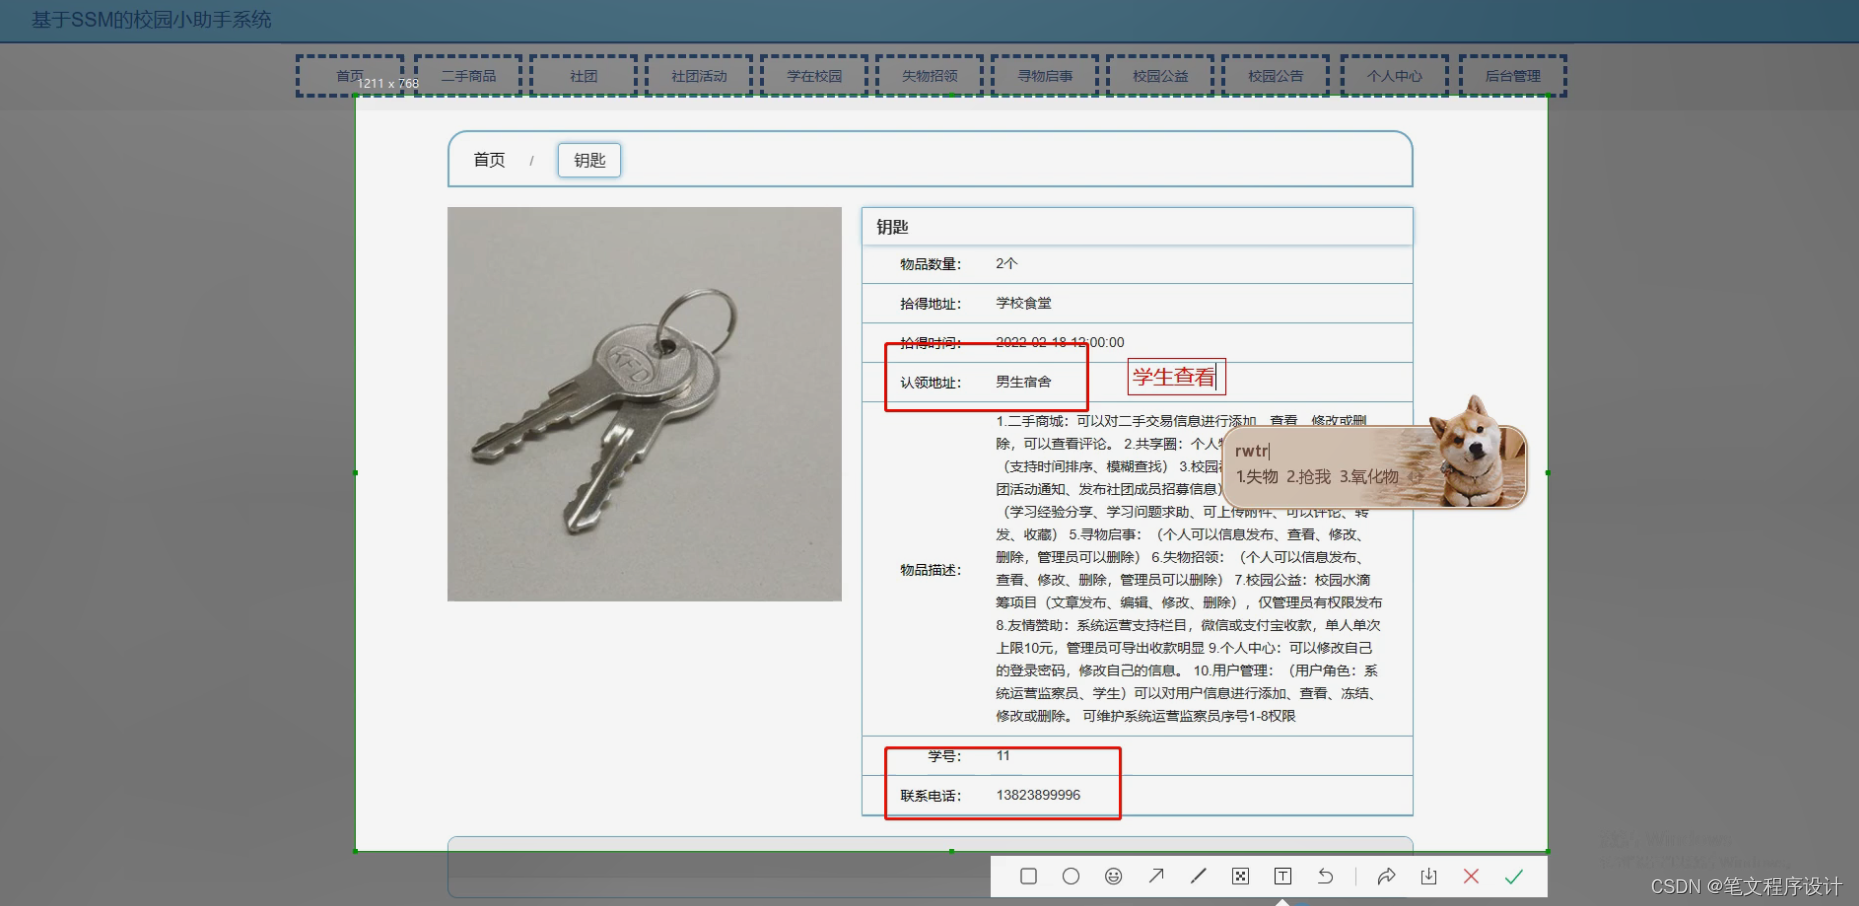Save the screenshot with download icon
Viewport: 1859px width, 906px height.
(1429, 875)
